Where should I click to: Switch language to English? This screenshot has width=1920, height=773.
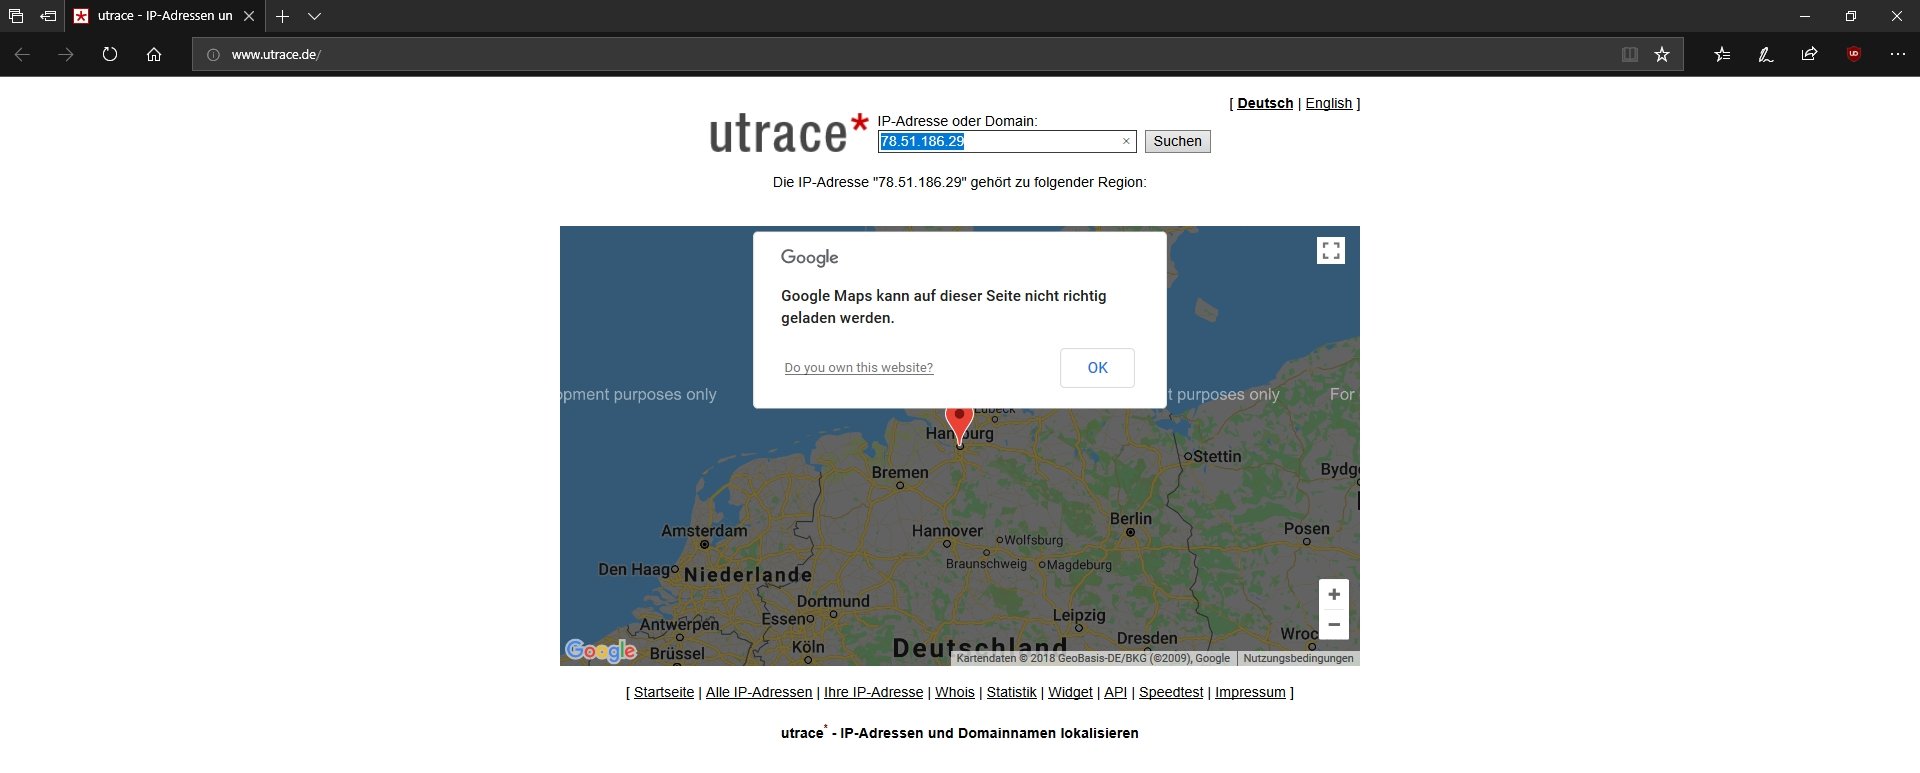click(1328, 103)
